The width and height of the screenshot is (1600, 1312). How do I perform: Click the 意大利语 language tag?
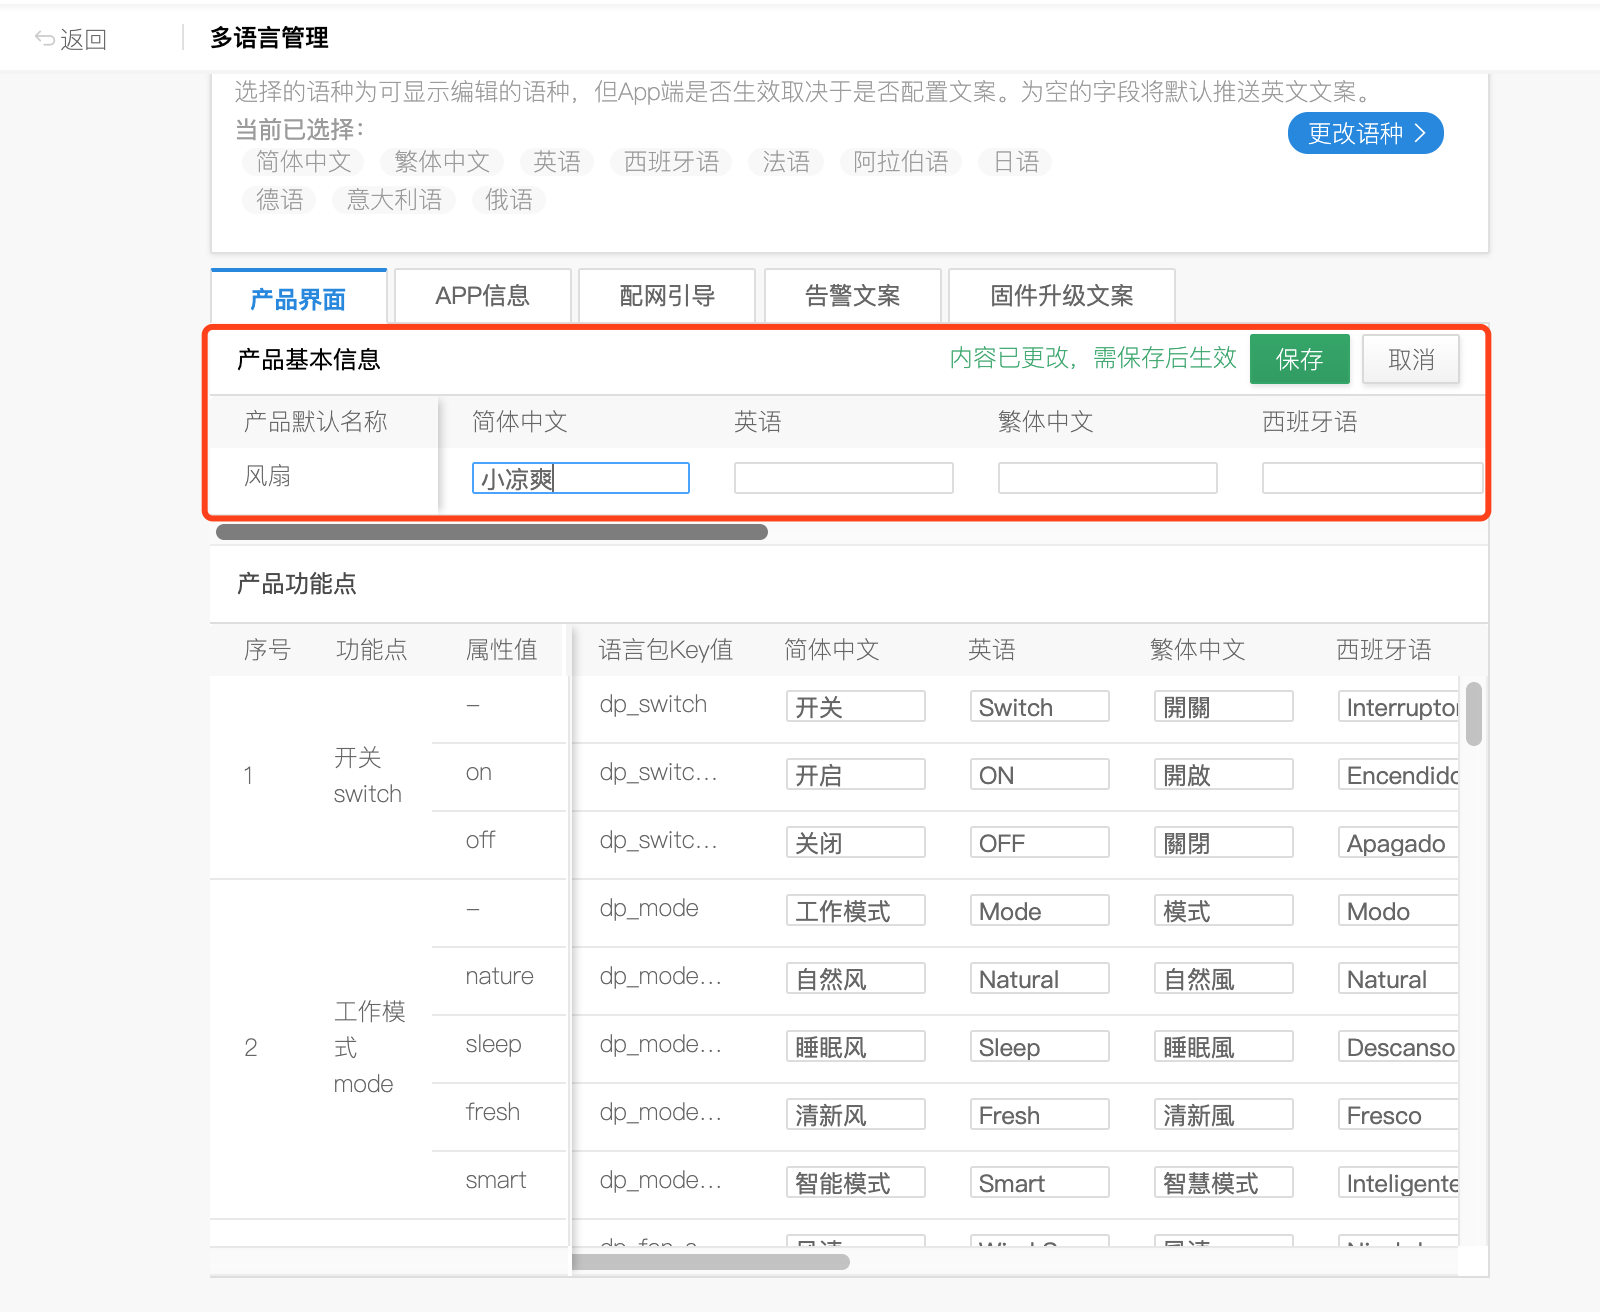(x=394, y=199)
